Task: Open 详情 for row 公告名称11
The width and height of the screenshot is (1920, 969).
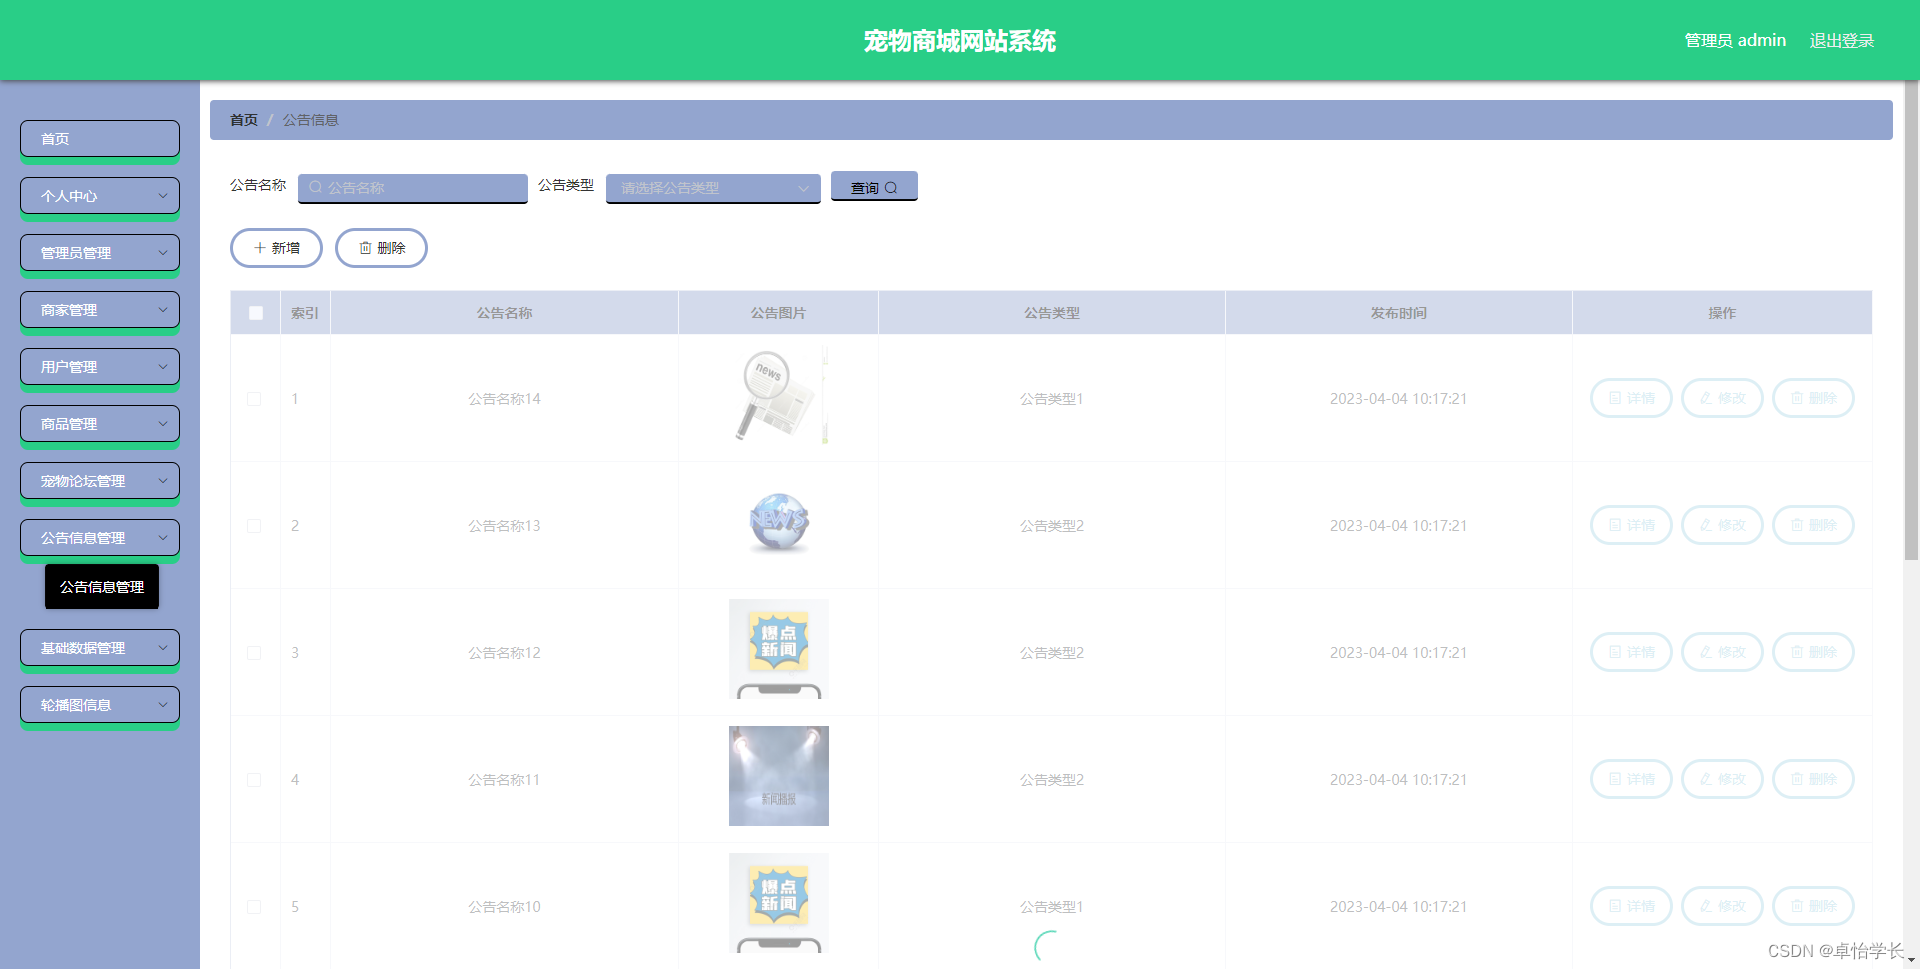Action: coord(1631,779)
